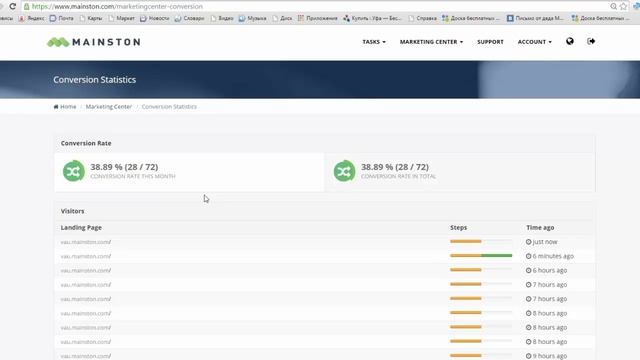Click the steps progress bar for '6 hours ago'
This screenshot has width=640, height=360.
coord(481,270)
